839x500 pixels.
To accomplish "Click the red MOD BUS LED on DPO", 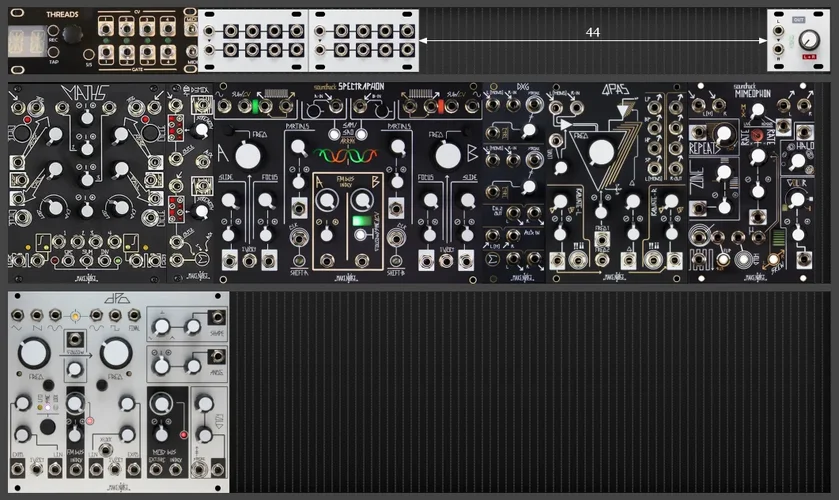I will point(184,436).
